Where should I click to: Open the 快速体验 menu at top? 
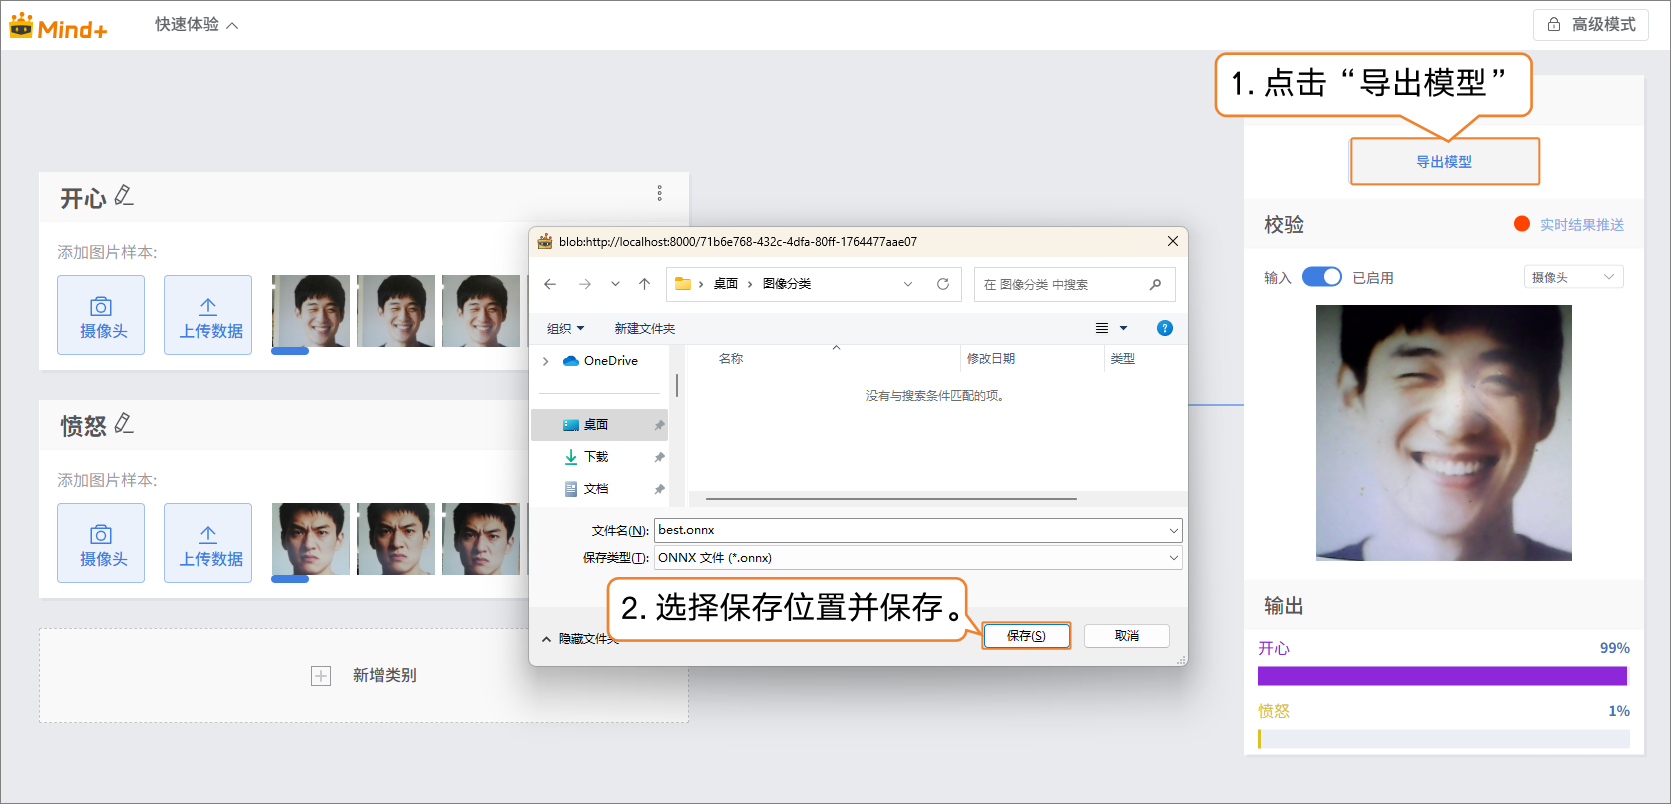tap(196, 25)
